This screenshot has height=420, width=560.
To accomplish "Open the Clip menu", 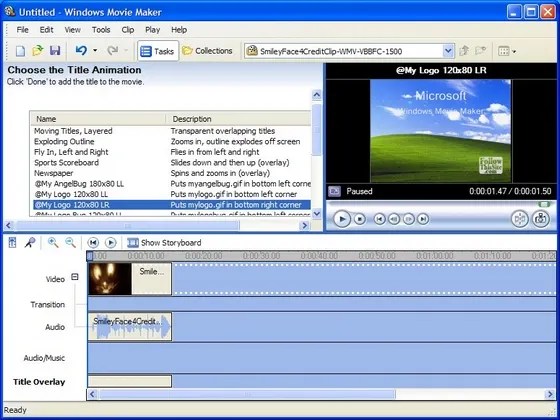I will 128,30.
